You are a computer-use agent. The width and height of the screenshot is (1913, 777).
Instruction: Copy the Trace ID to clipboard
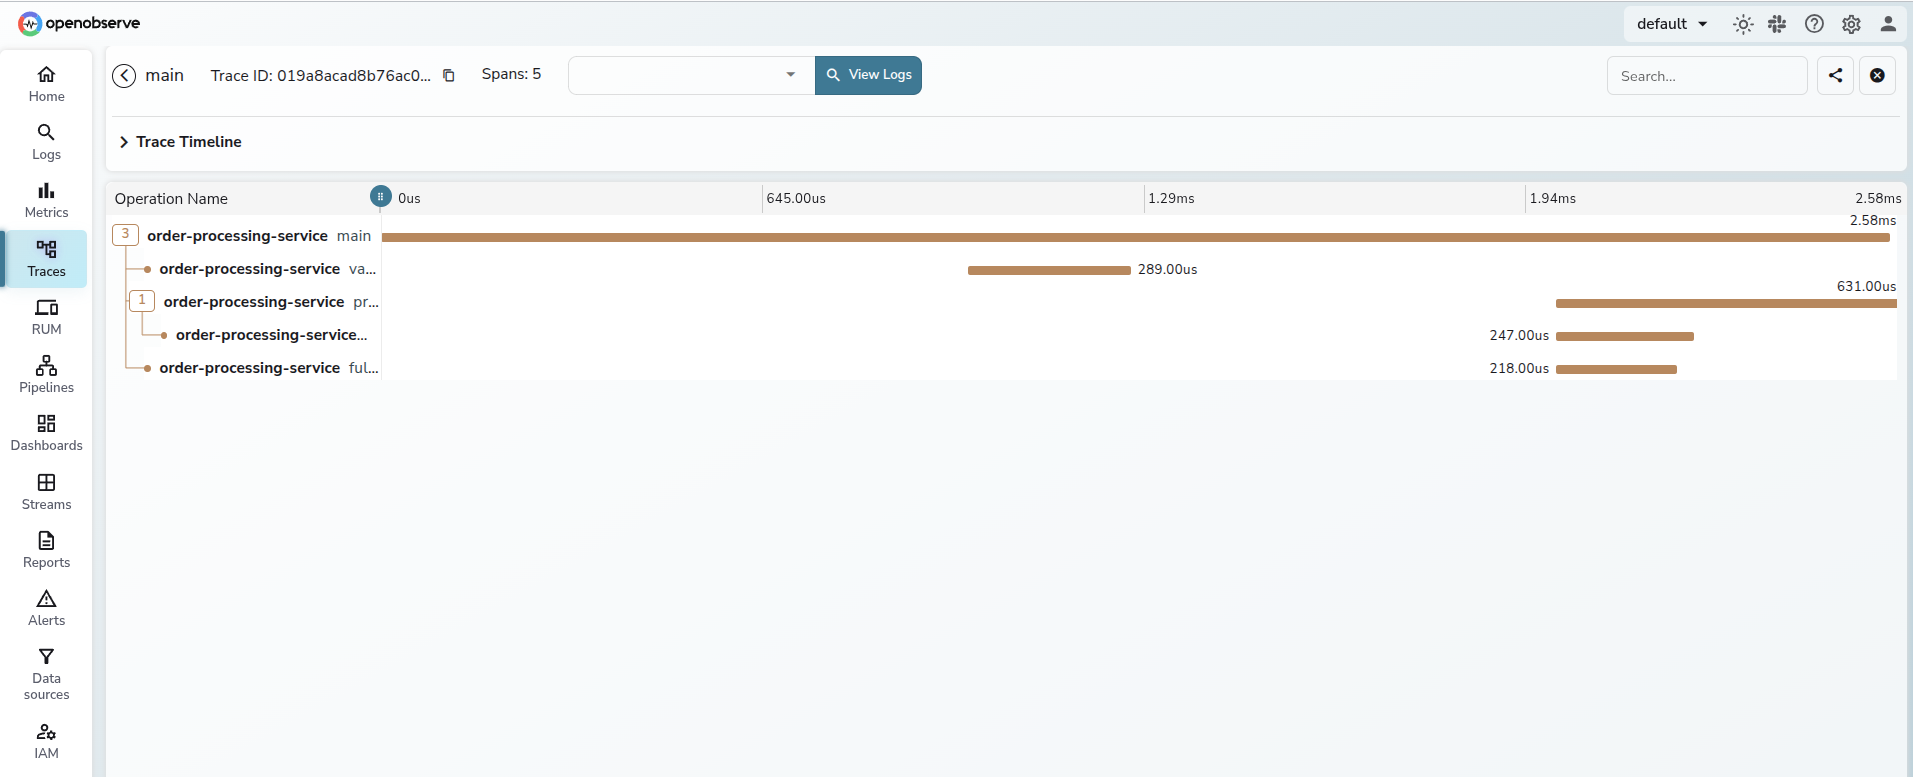point(449,76)
